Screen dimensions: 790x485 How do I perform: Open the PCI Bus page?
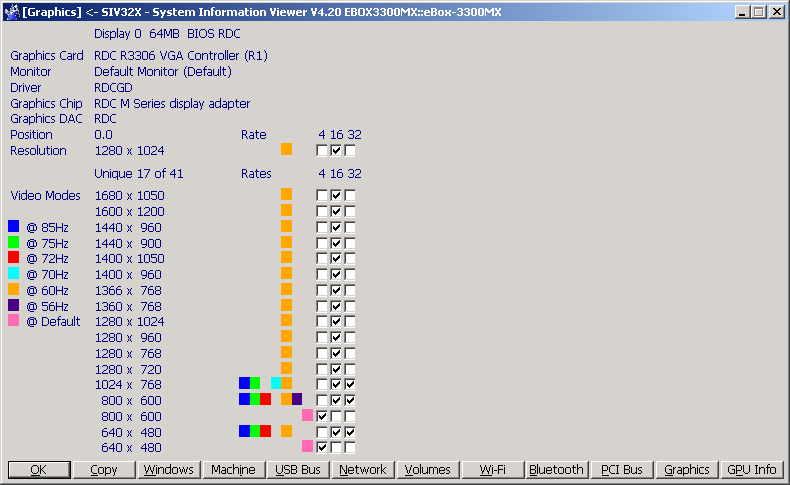tap(621, 469)
